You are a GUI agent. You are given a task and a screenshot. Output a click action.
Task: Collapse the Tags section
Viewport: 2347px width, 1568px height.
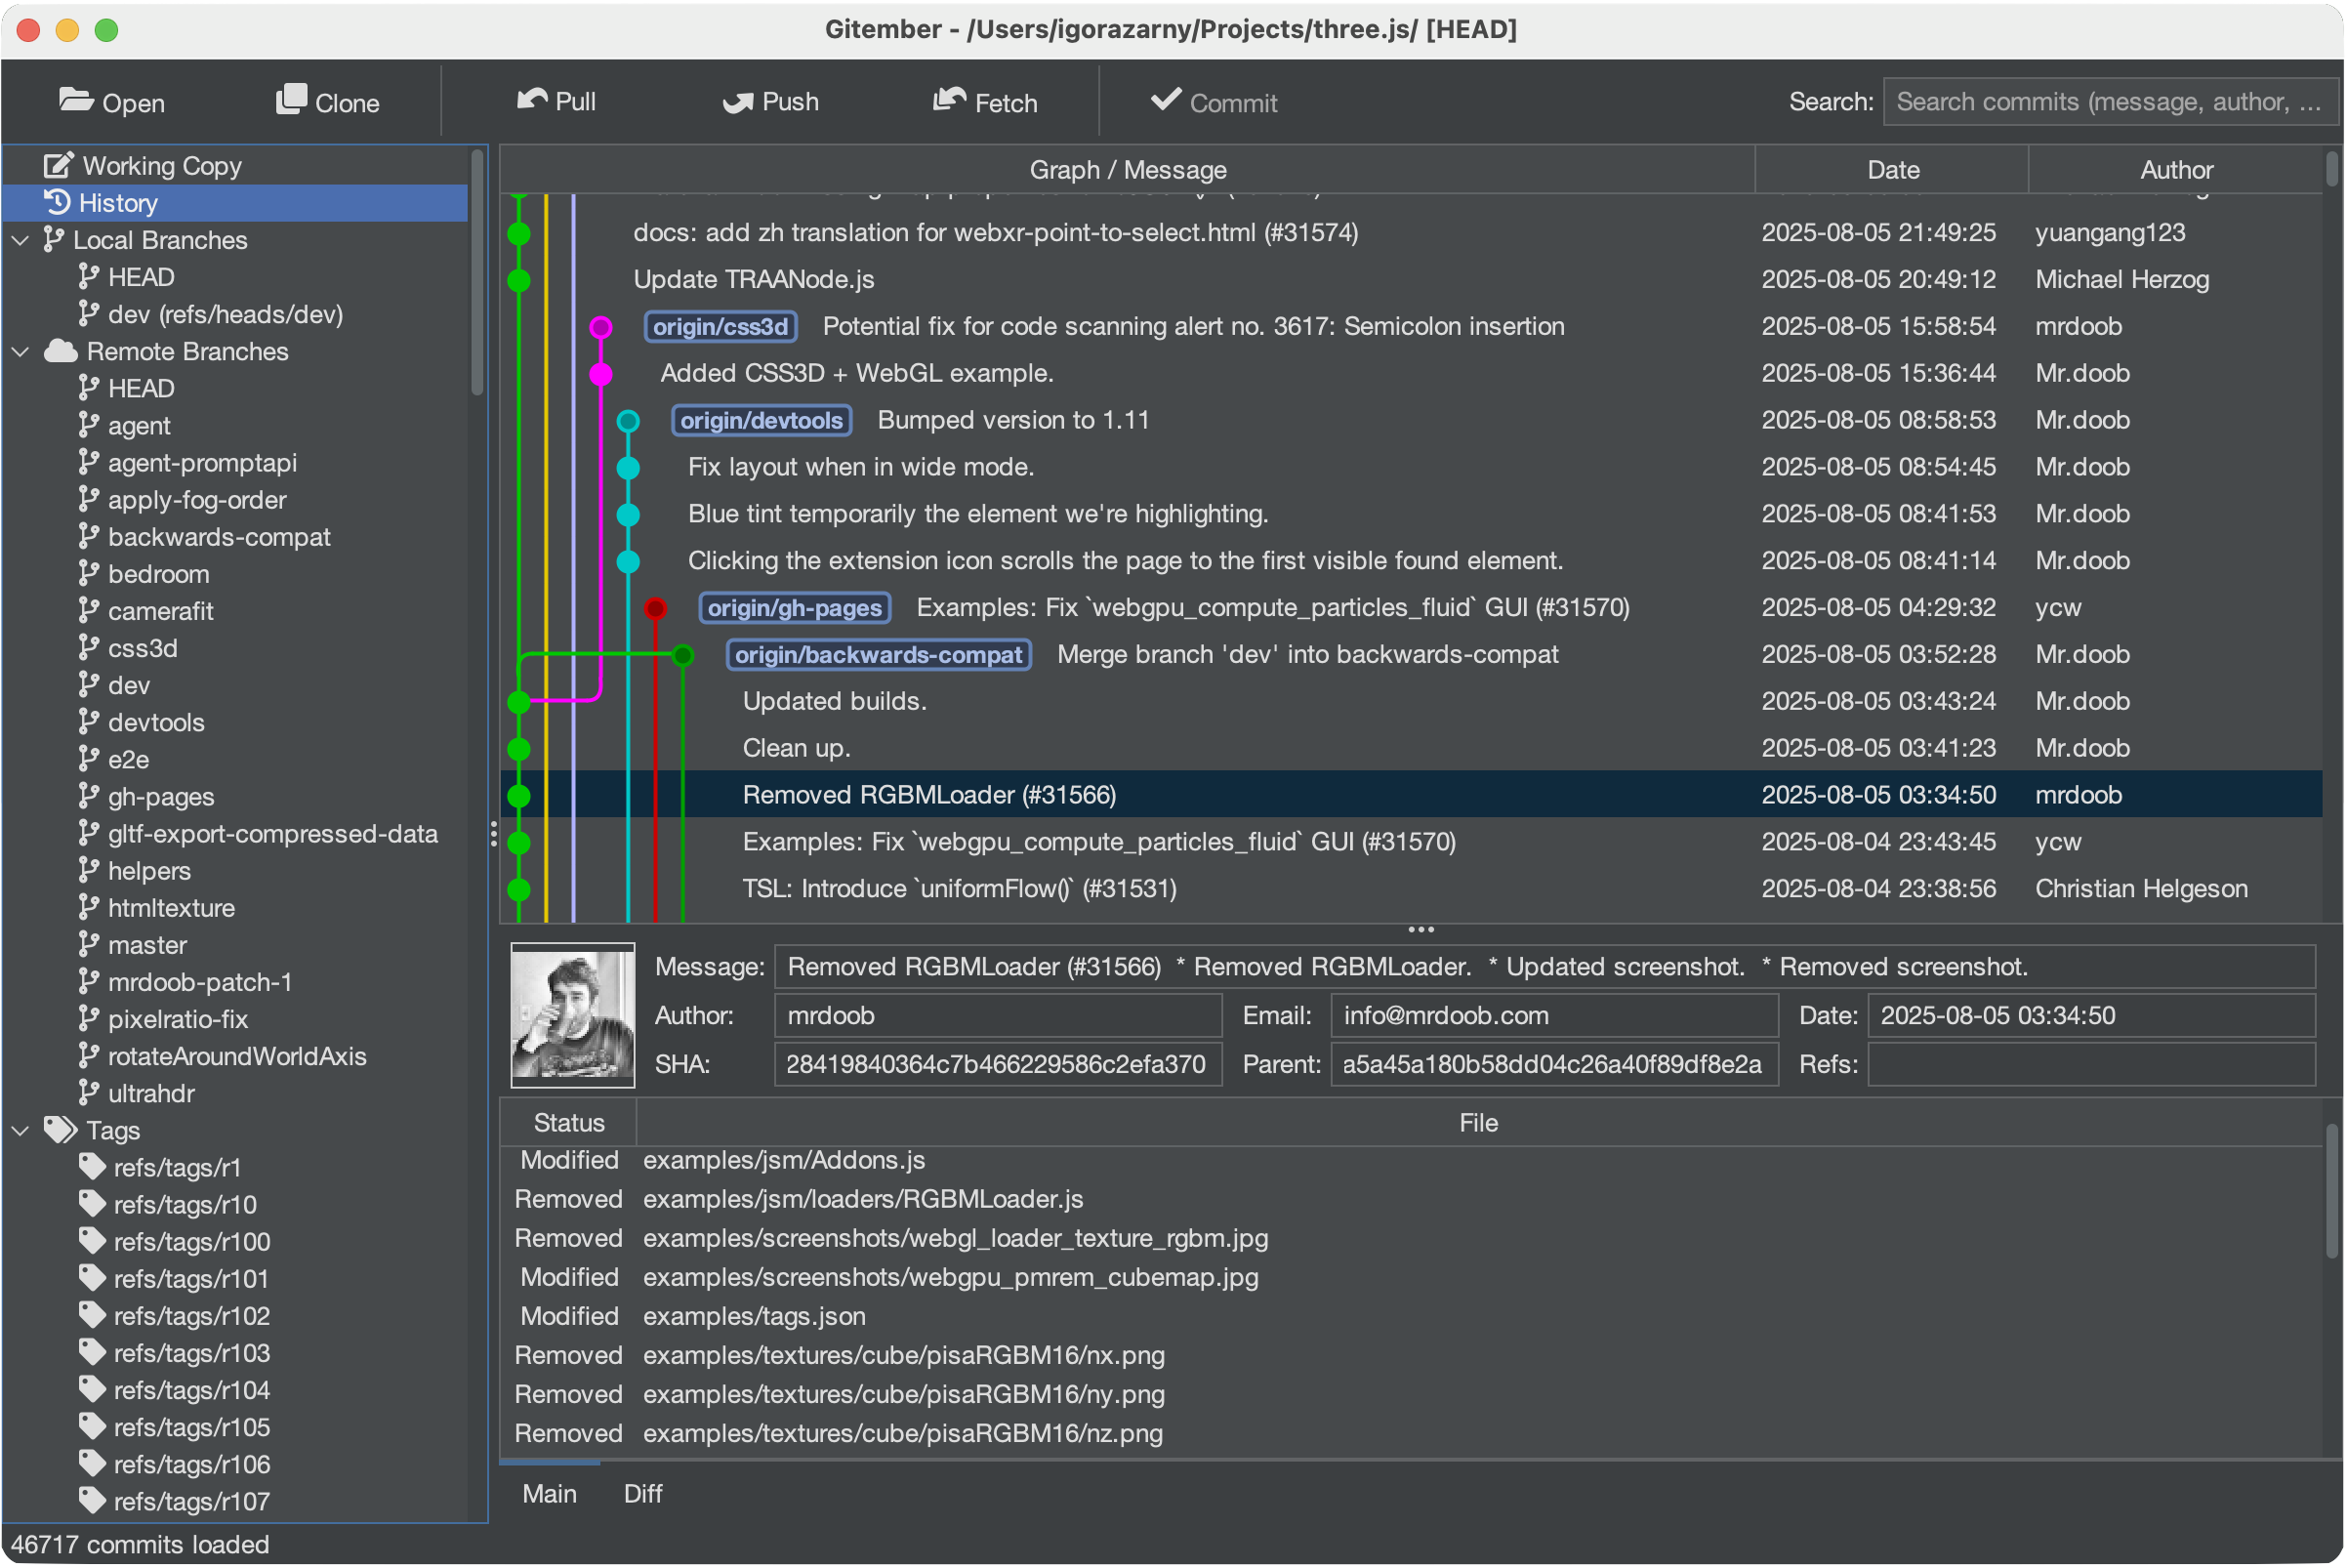[x=19, y=1130]
